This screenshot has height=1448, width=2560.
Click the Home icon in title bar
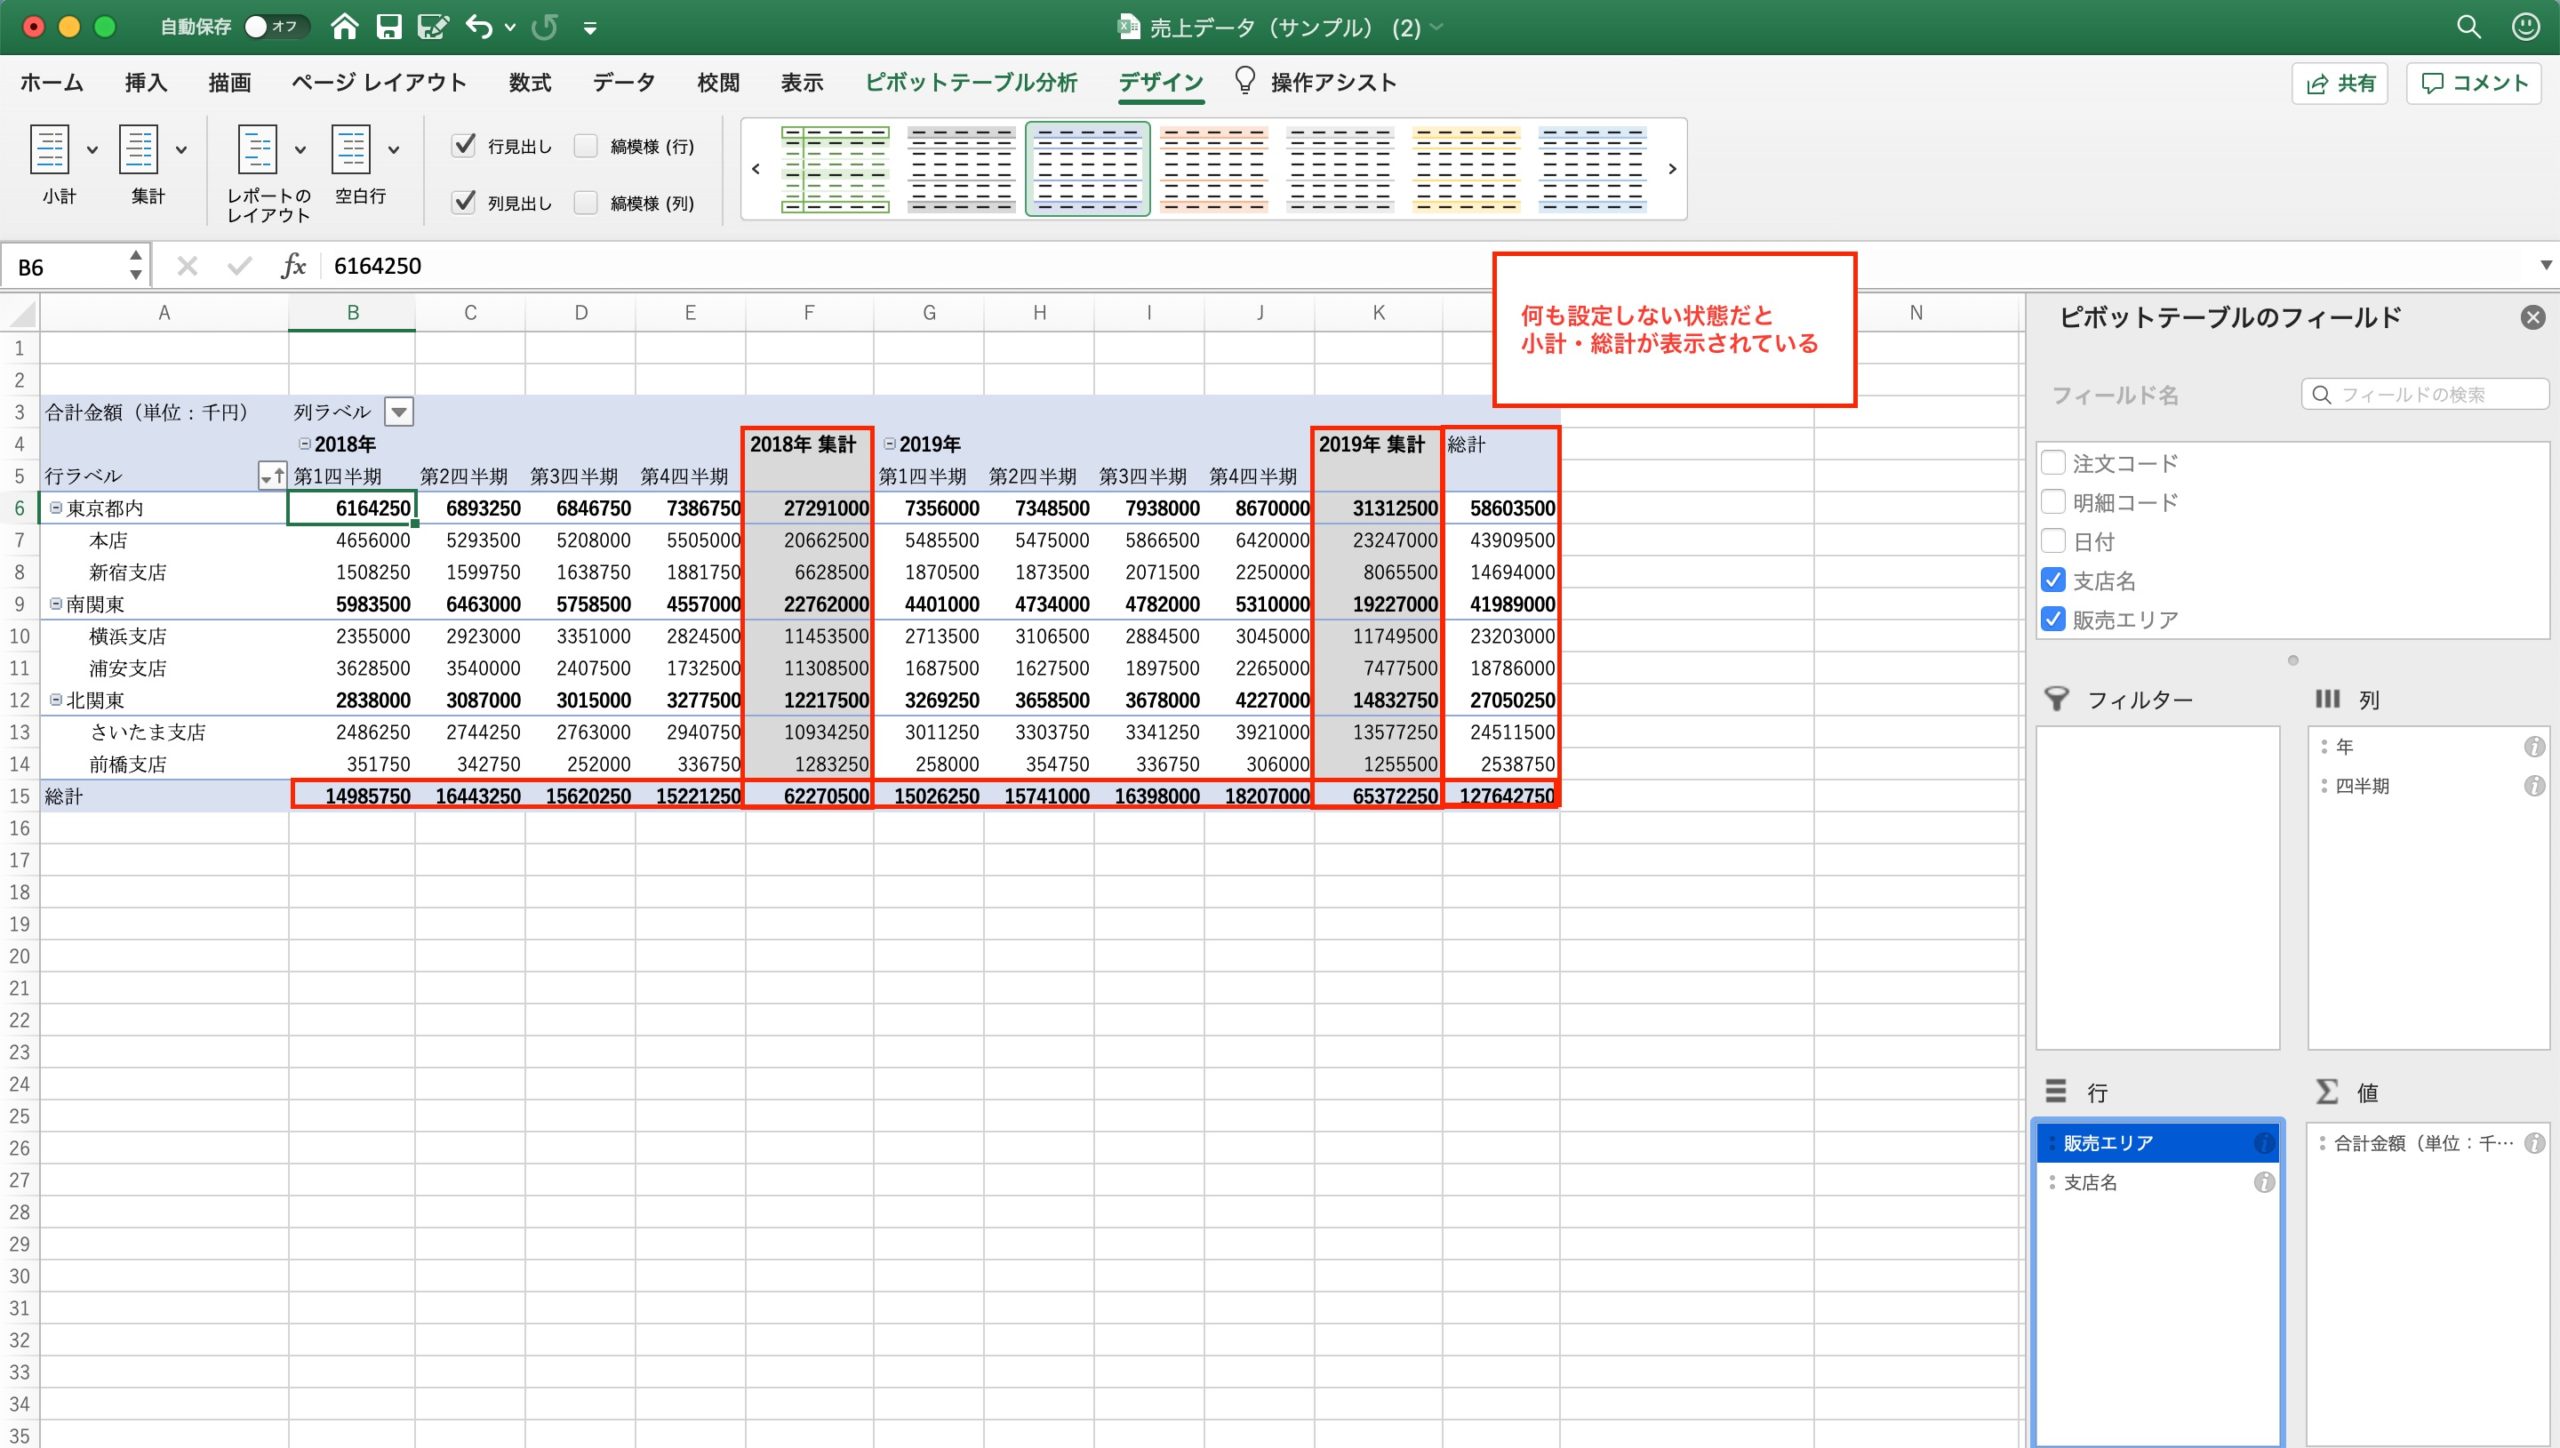pos(345,27)
